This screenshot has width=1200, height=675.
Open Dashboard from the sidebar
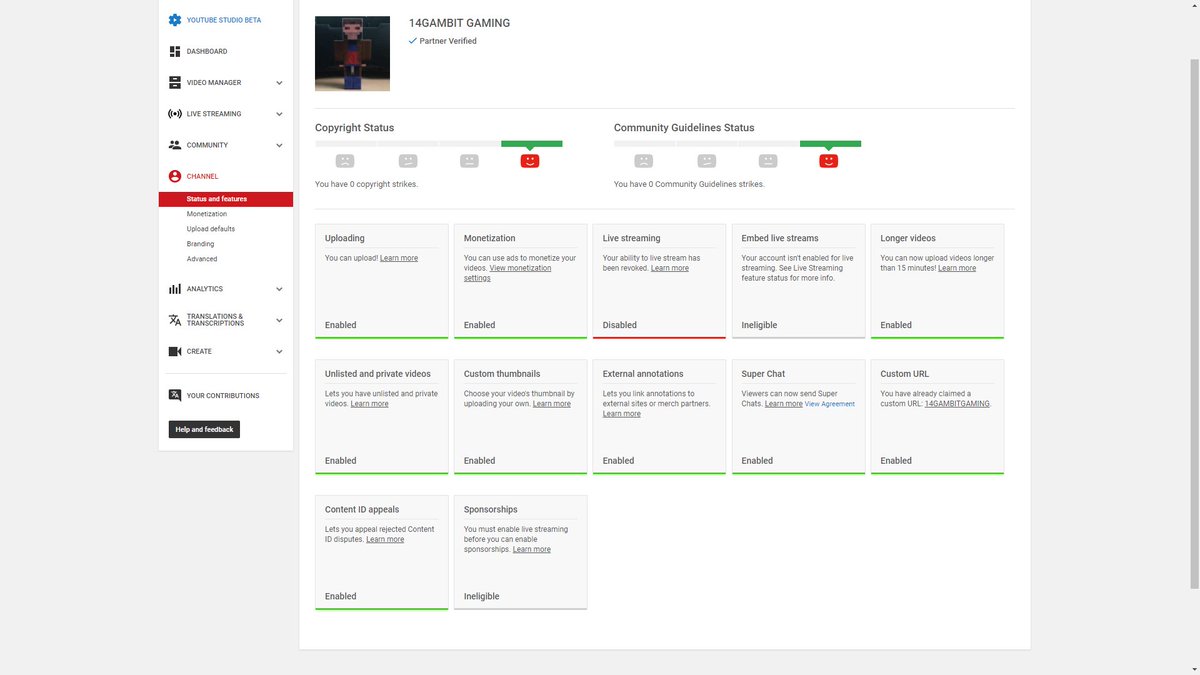pyautogui.click(x=207, y=51)
